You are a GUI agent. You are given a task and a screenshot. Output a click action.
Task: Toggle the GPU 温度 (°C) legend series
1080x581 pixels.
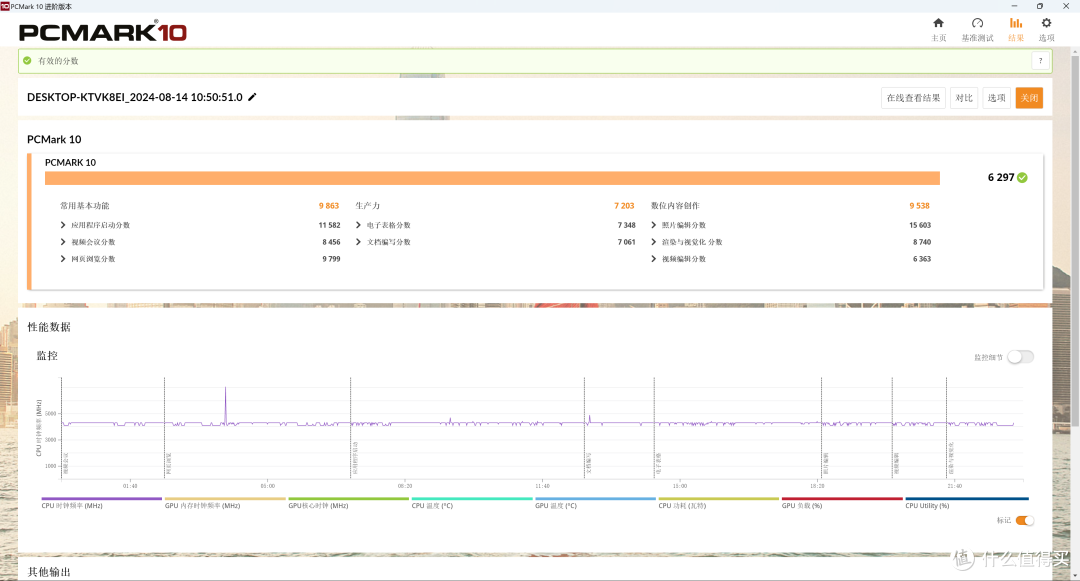tap(594, 503)
